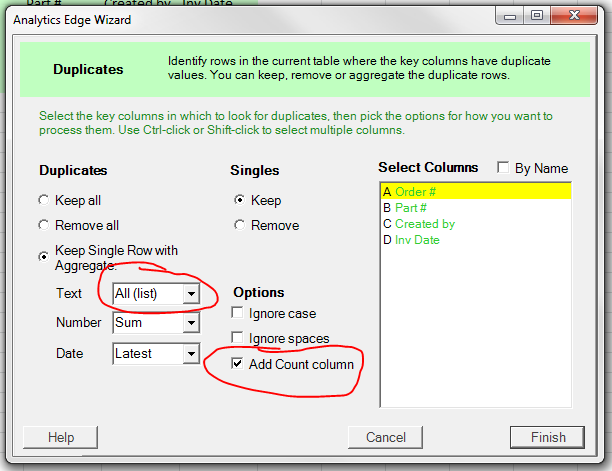This screenshot has height=471, width=612.
Task: Toggle the Ignore spaces checkbox
Action: pos(238,339)
